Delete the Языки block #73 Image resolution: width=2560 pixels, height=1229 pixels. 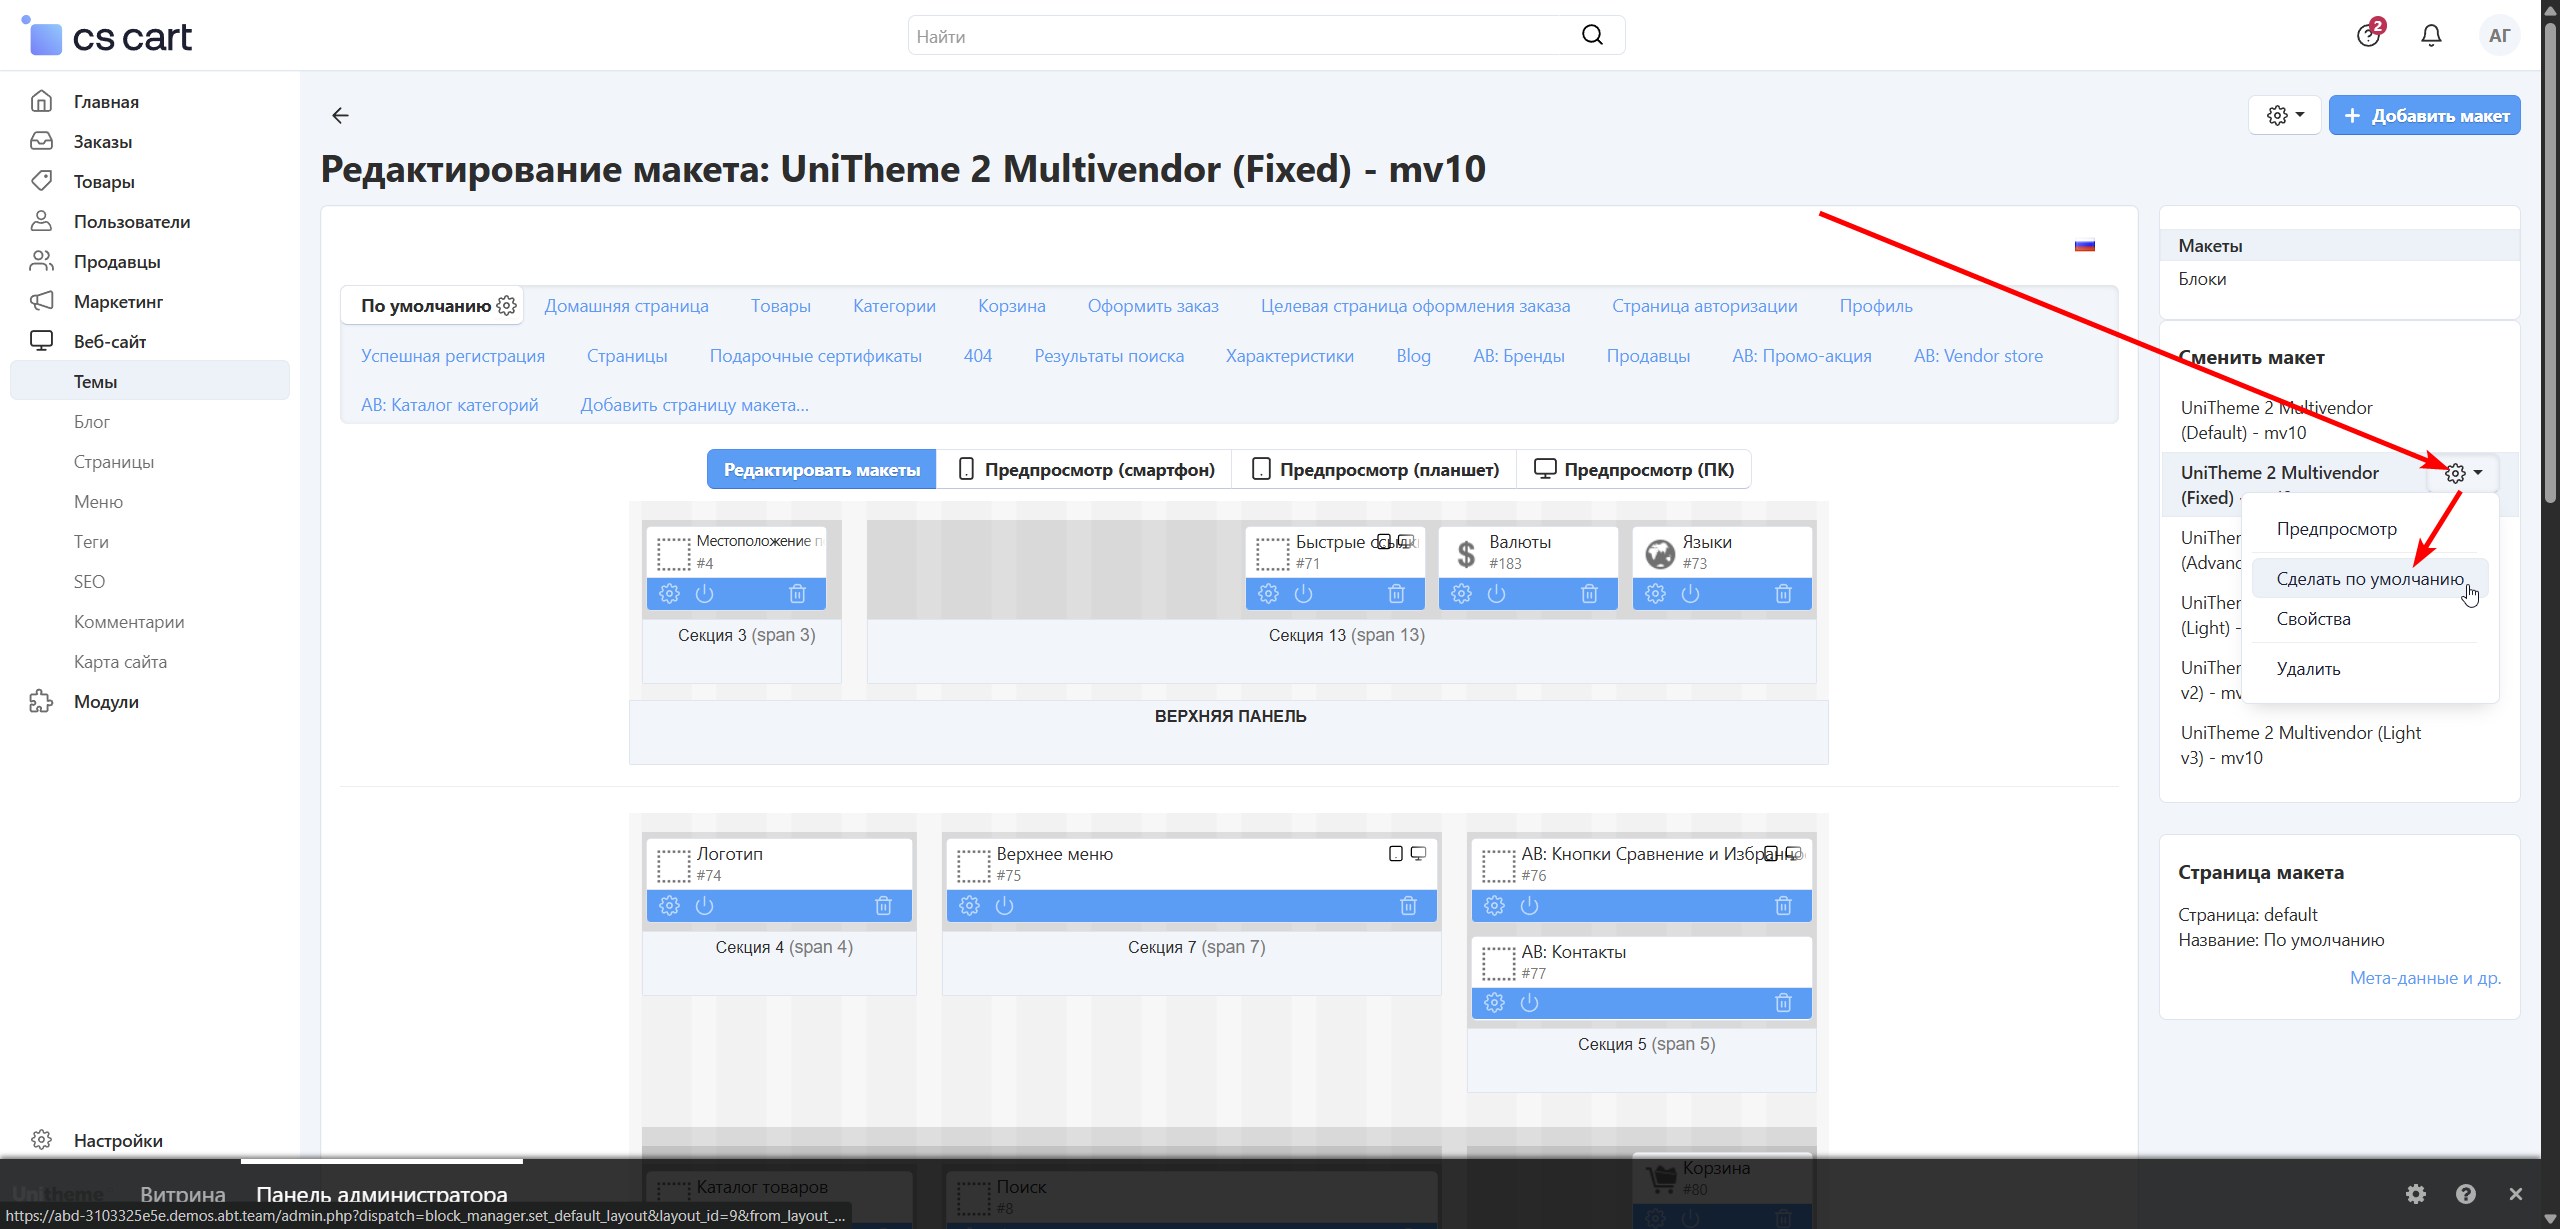1783,594
